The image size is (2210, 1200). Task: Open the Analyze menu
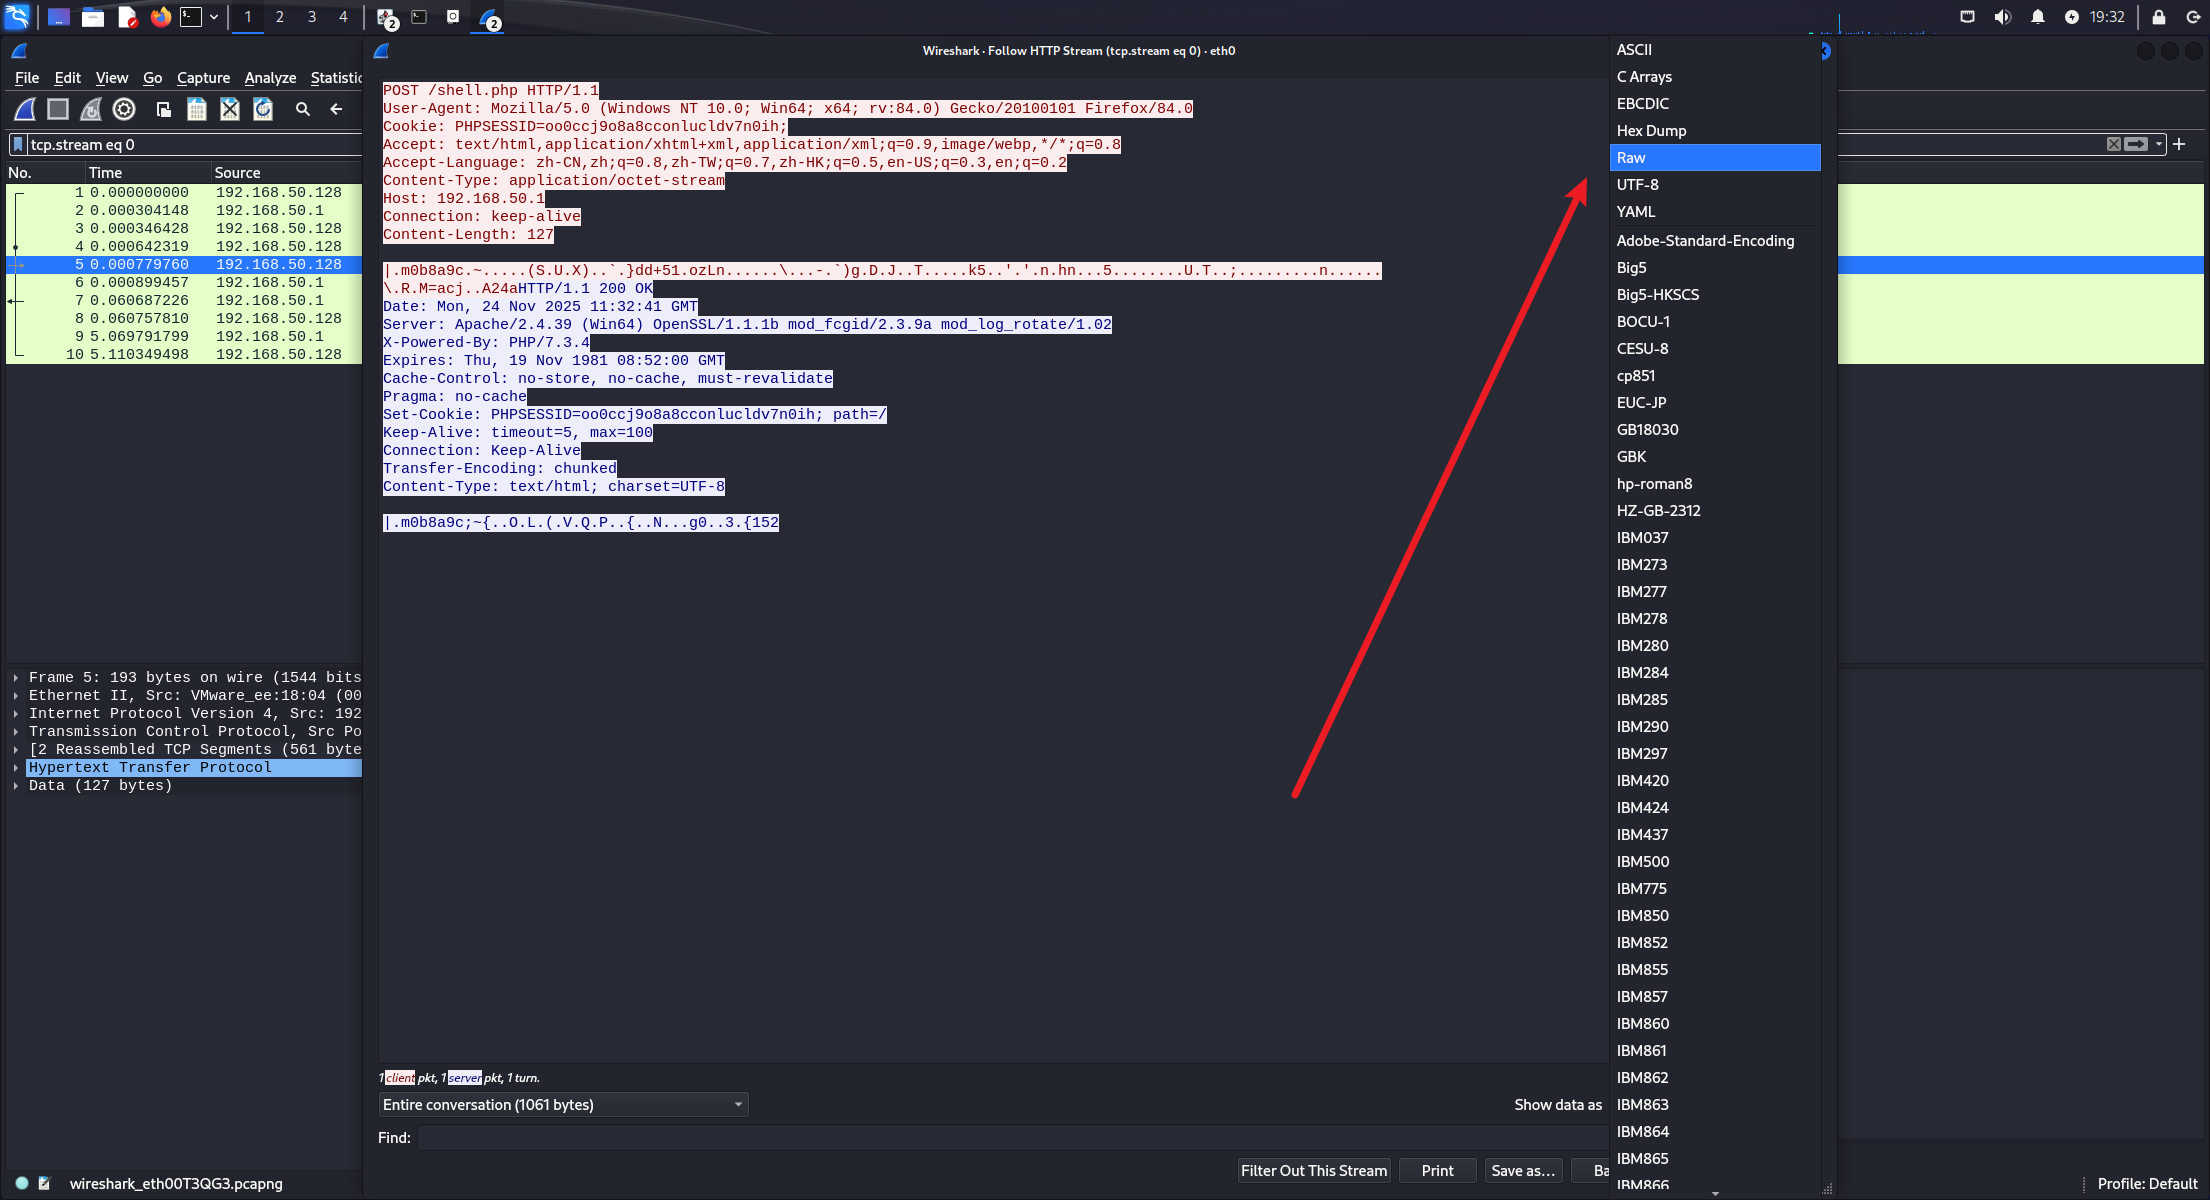[270, 78]
